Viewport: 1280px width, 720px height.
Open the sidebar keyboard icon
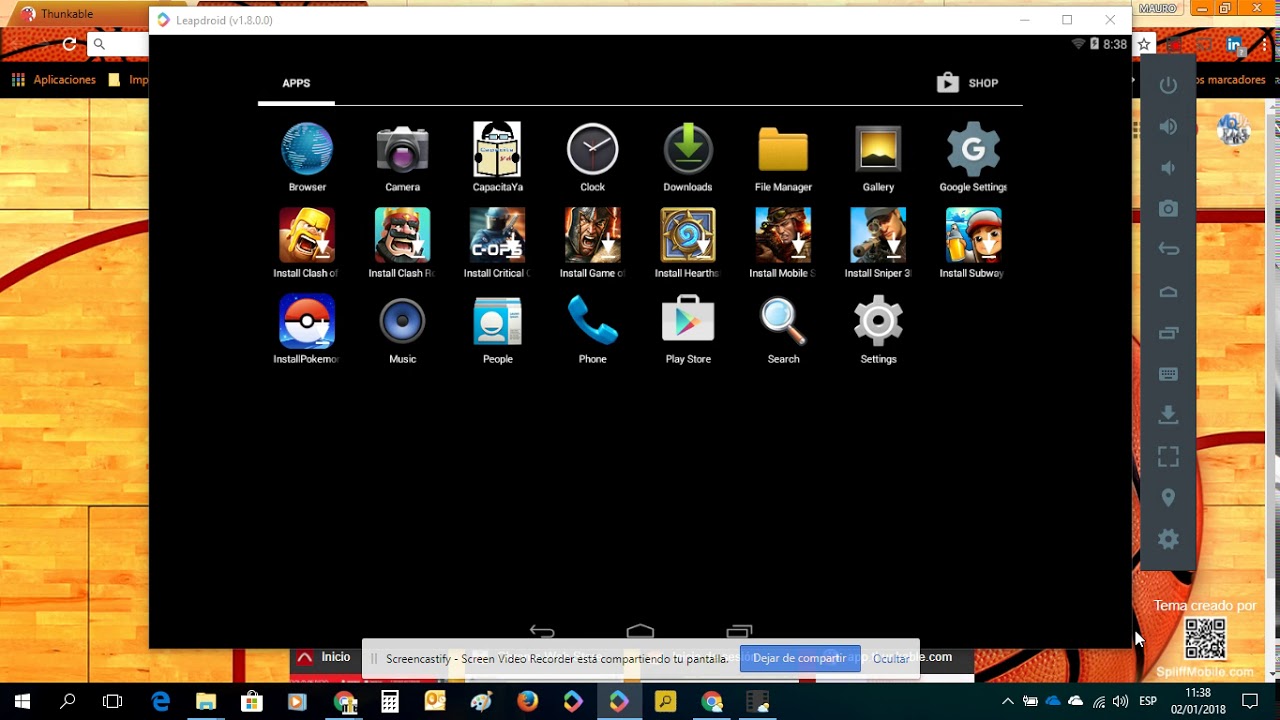click(1168, 374)
